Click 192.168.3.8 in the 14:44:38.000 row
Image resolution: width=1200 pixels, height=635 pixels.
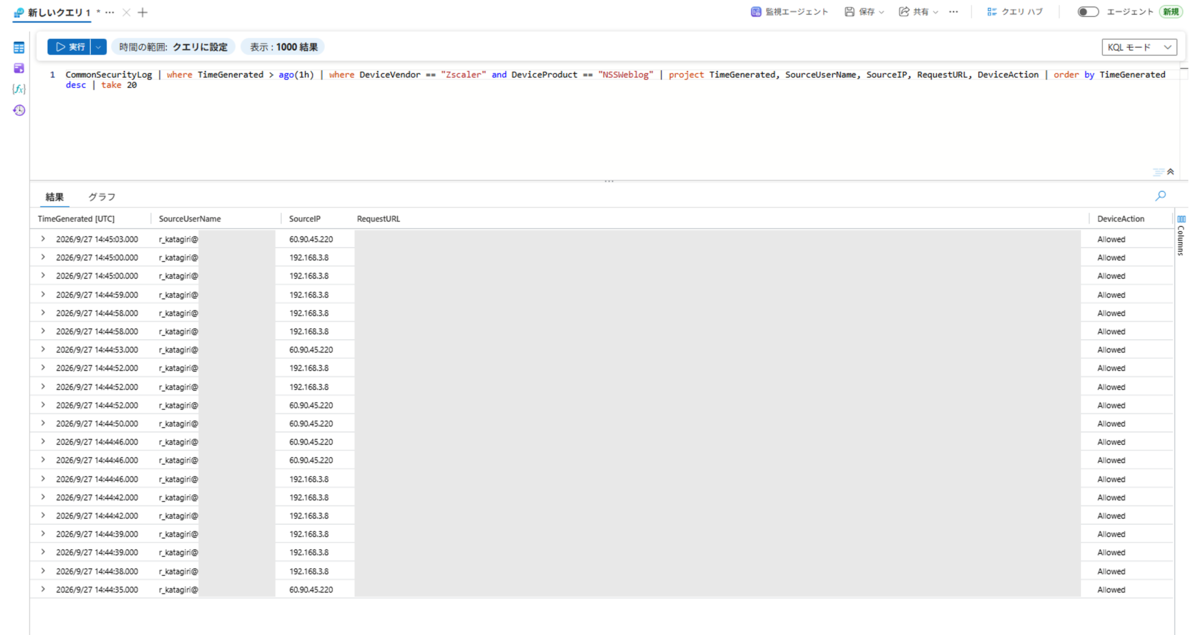pos(309,571)
